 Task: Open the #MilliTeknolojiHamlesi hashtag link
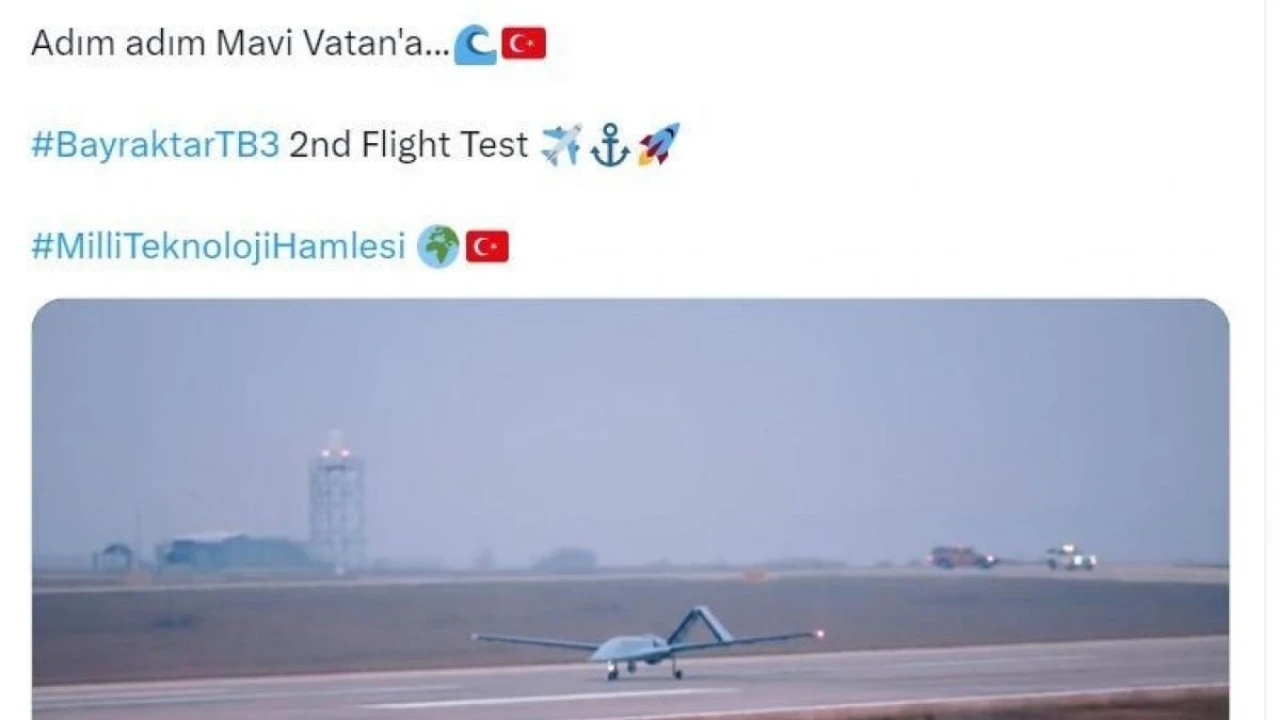point(218,246)
